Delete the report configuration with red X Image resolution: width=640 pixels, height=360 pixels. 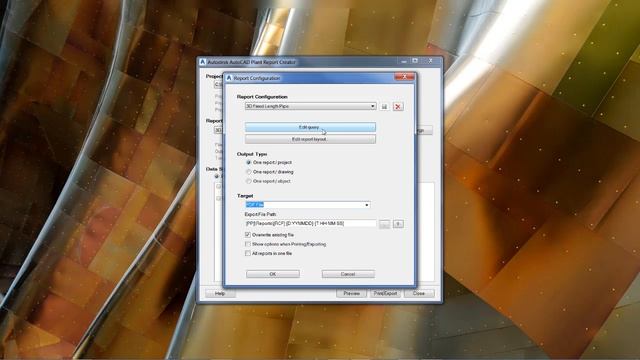pos(398,107)
